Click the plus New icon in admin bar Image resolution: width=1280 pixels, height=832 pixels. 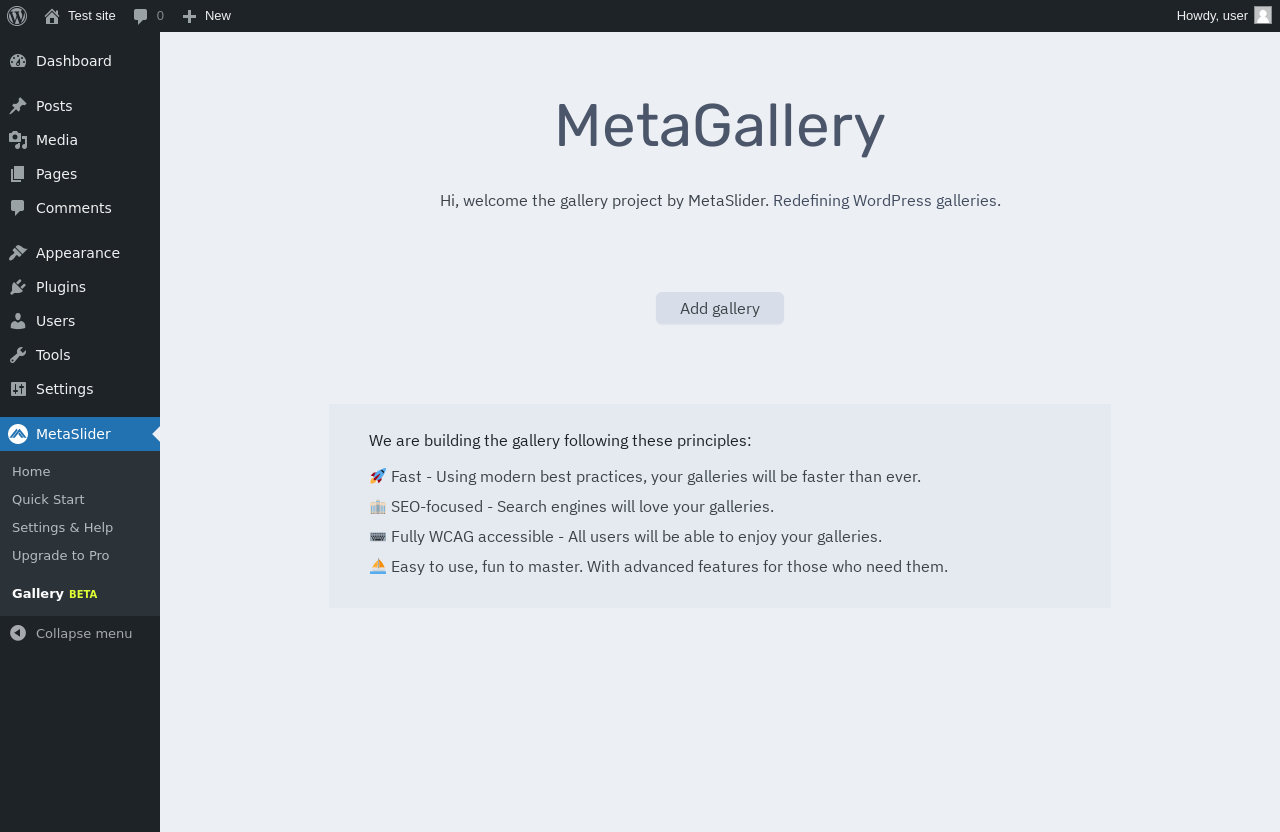pos(189,16)
